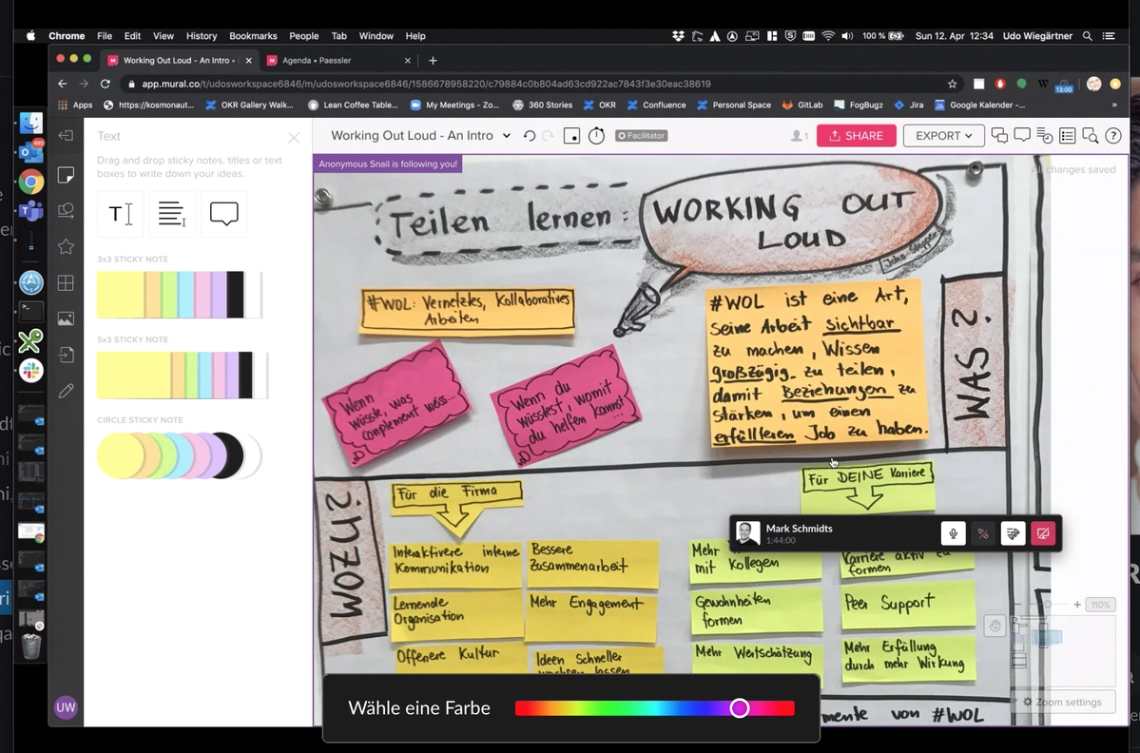Close the Text panel
Screen dimensions: 1140x753
click(294, 137)
